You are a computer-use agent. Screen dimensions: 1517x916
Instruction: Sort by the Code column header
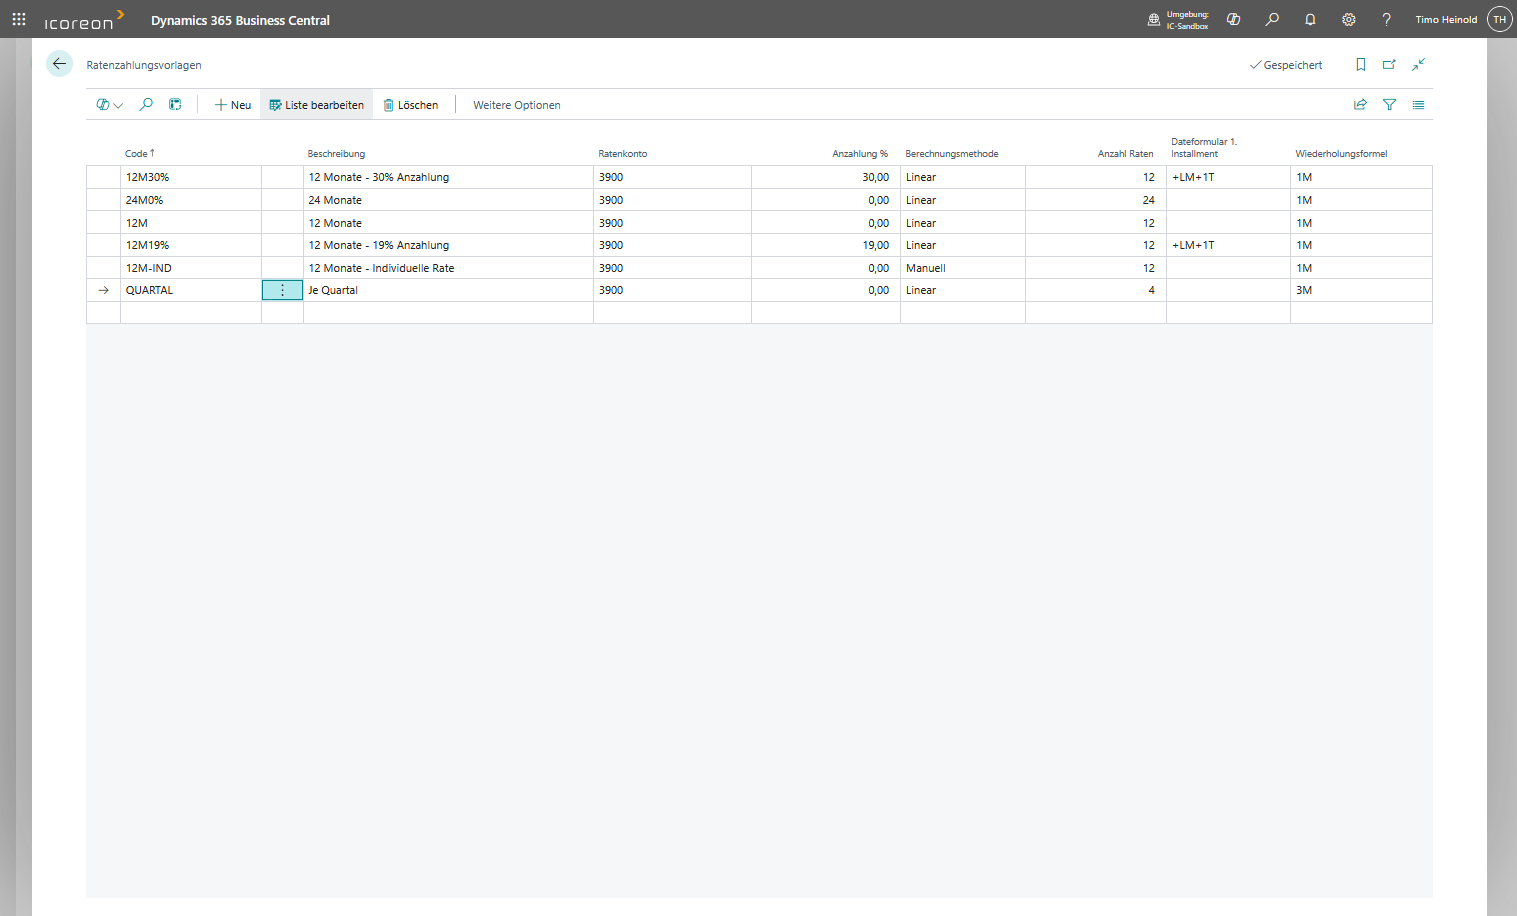click(137, 154)
